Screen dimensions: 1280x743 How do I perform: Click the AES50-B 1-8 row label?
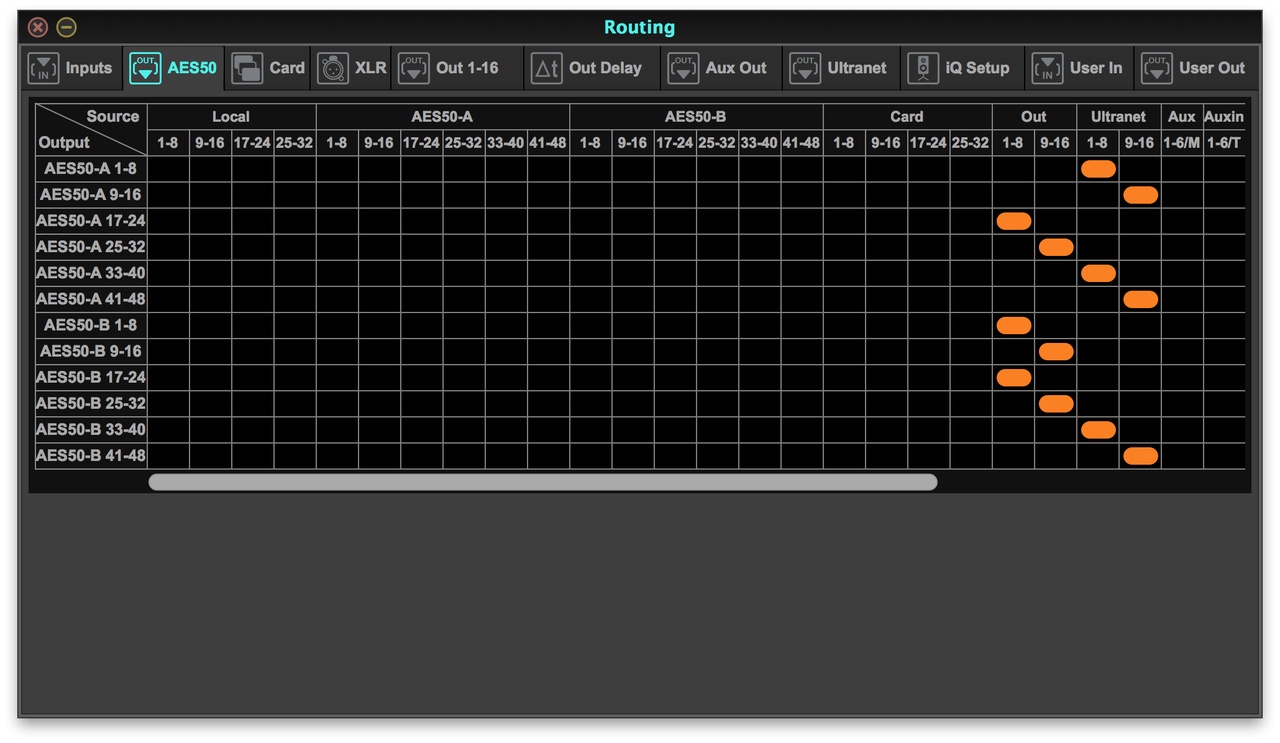click(90, 325)
